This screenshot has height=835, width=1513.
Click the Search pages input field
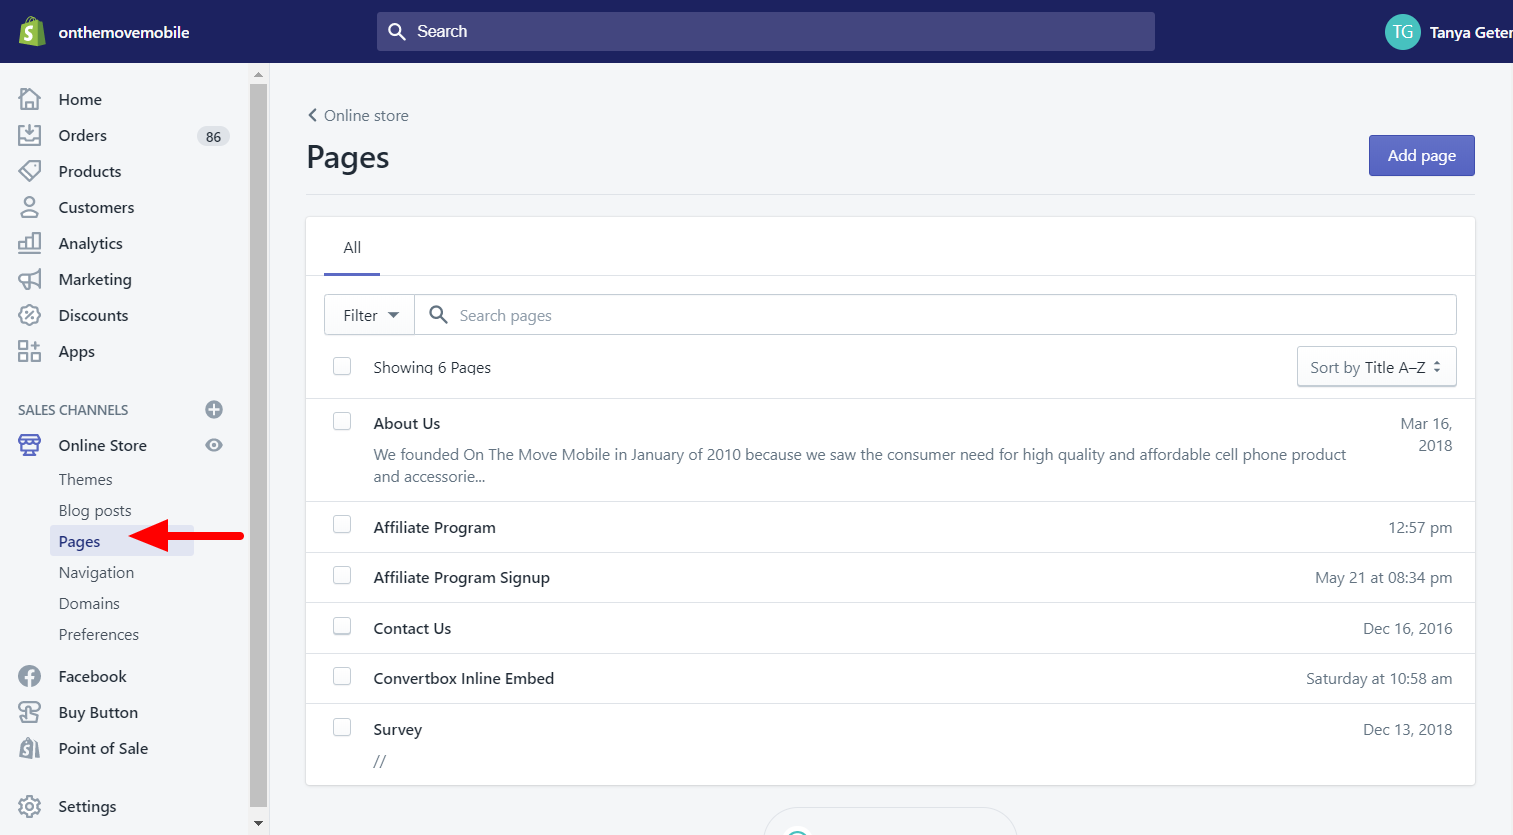(x=935, y=315)
